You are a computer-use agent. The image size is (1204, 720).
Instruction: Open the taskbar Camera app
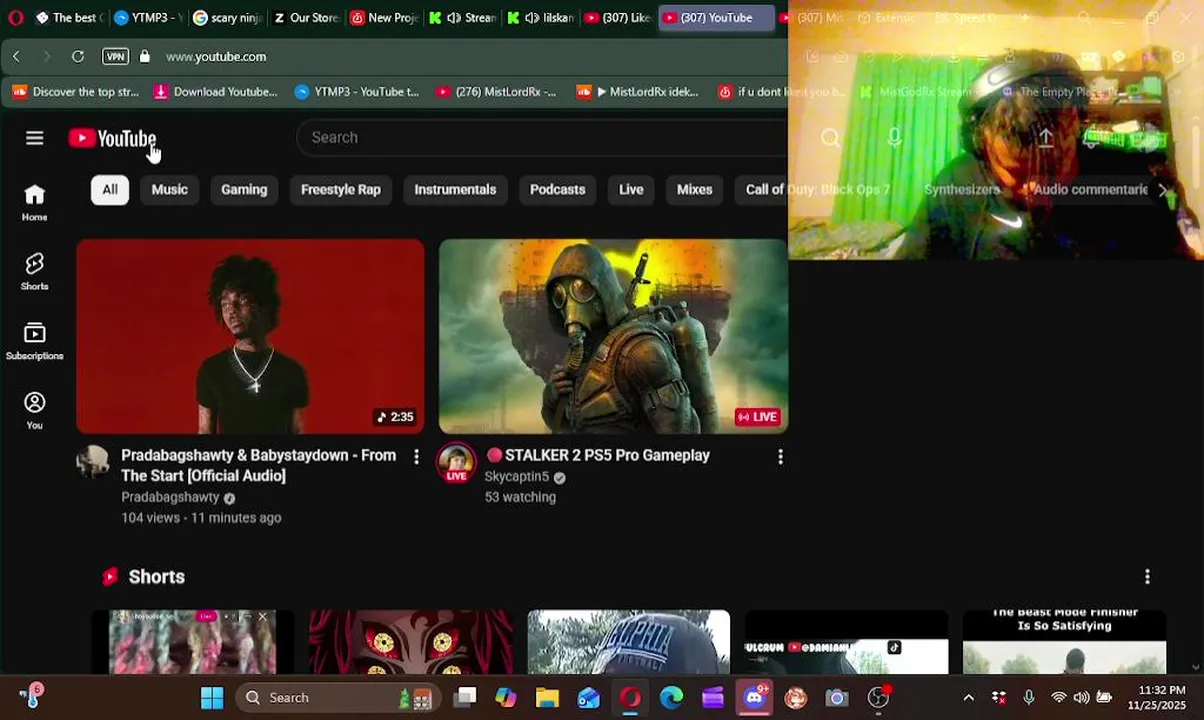[x=837, y=698]
